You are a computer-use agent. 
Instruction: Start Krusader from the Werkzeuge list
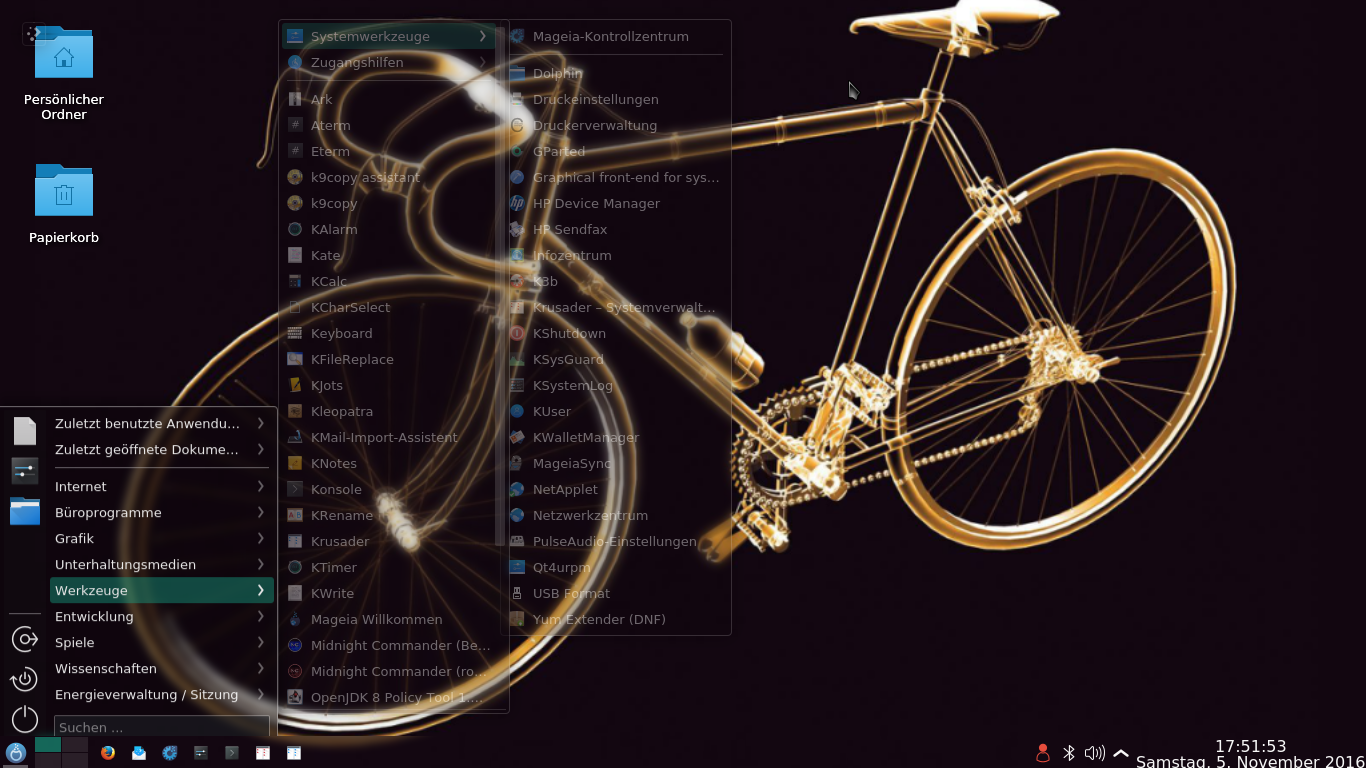389,541
